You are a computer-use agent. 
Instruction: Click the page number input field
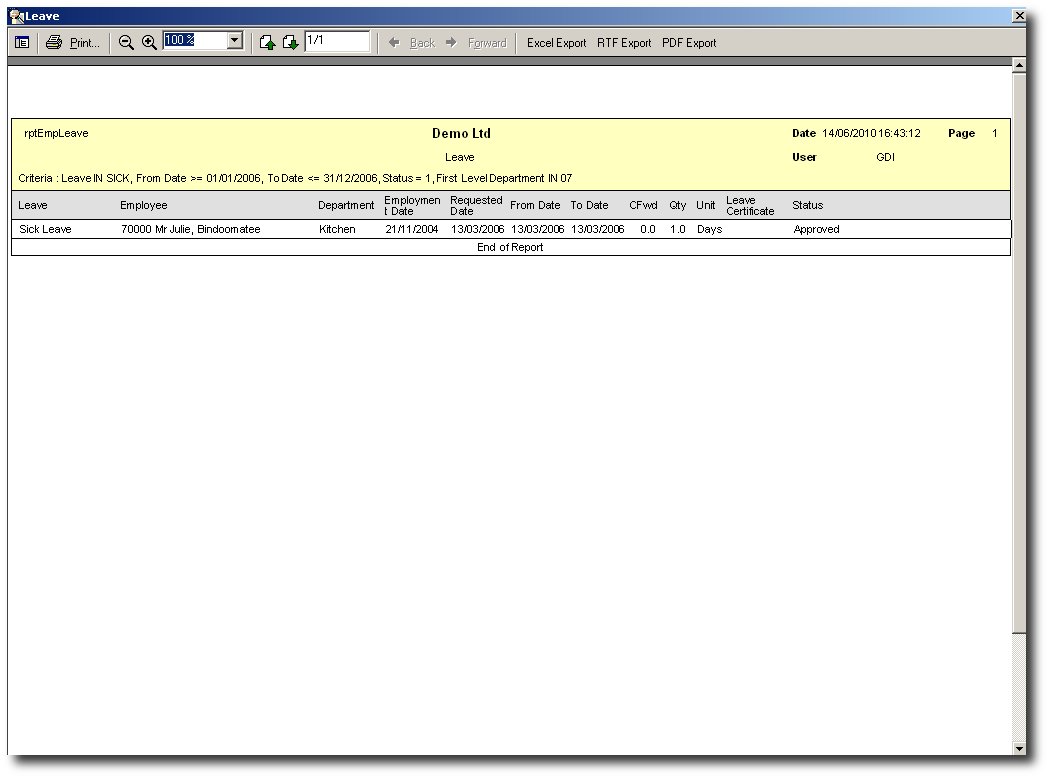point(336,41)
